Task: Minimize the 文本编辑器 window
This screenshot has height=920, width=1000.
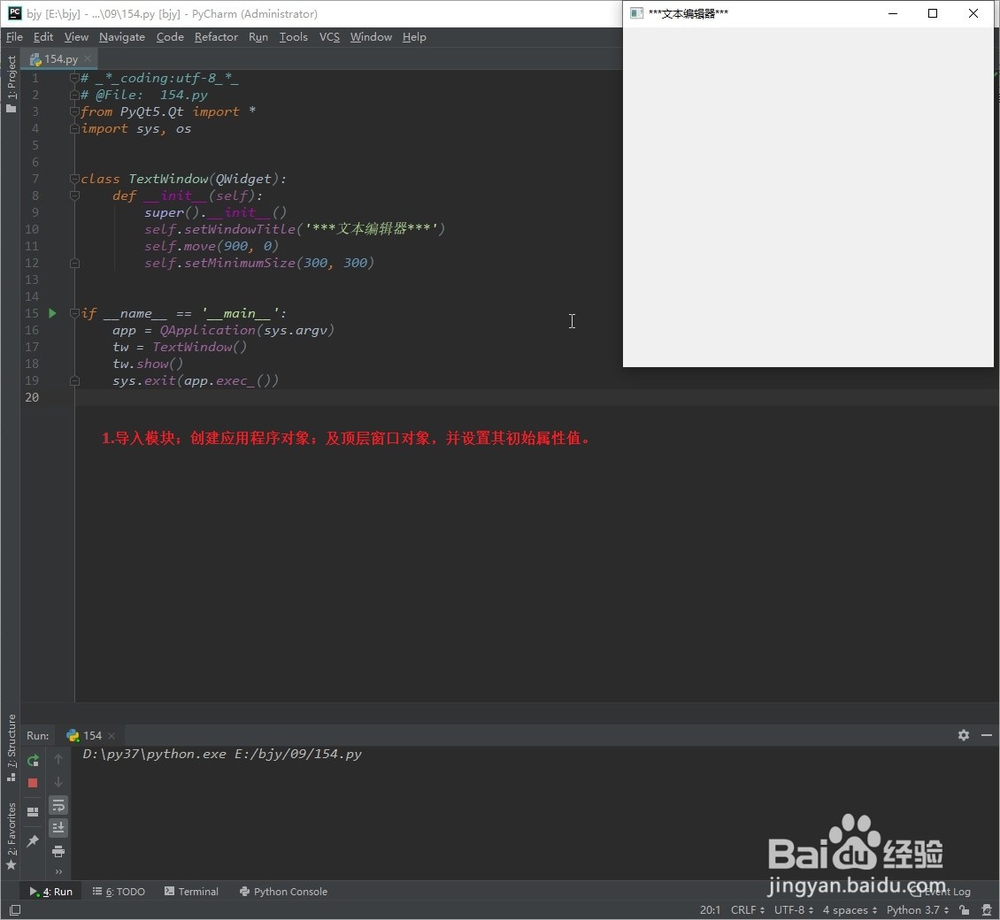Action: (893, 13)
